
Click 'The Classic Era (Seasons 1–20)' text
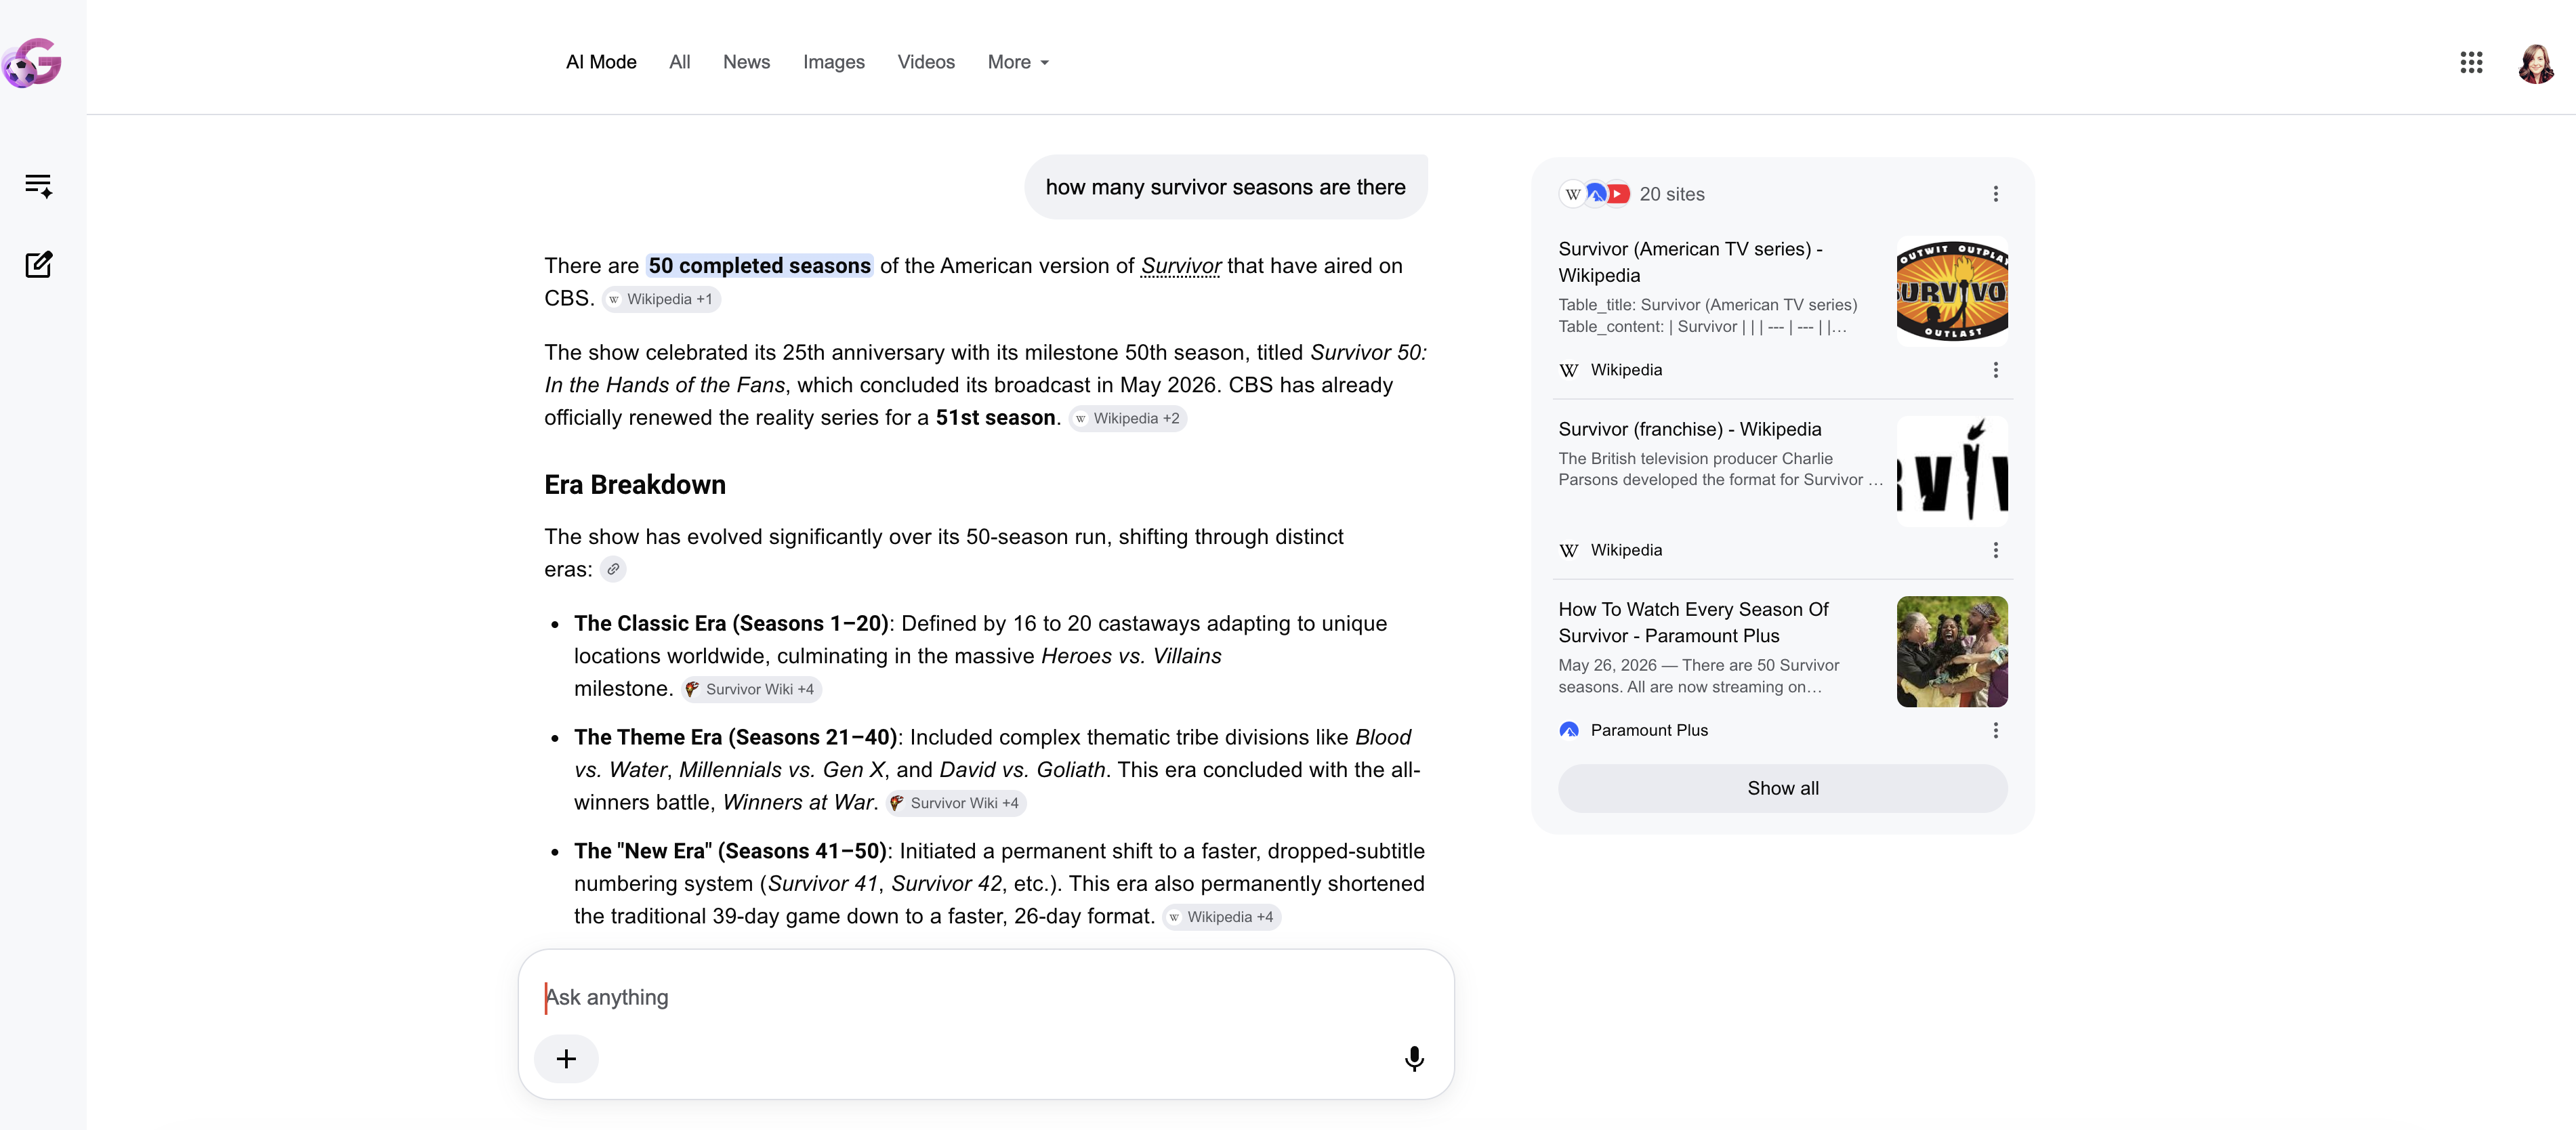pyautogui.click(x=731, y=624)
